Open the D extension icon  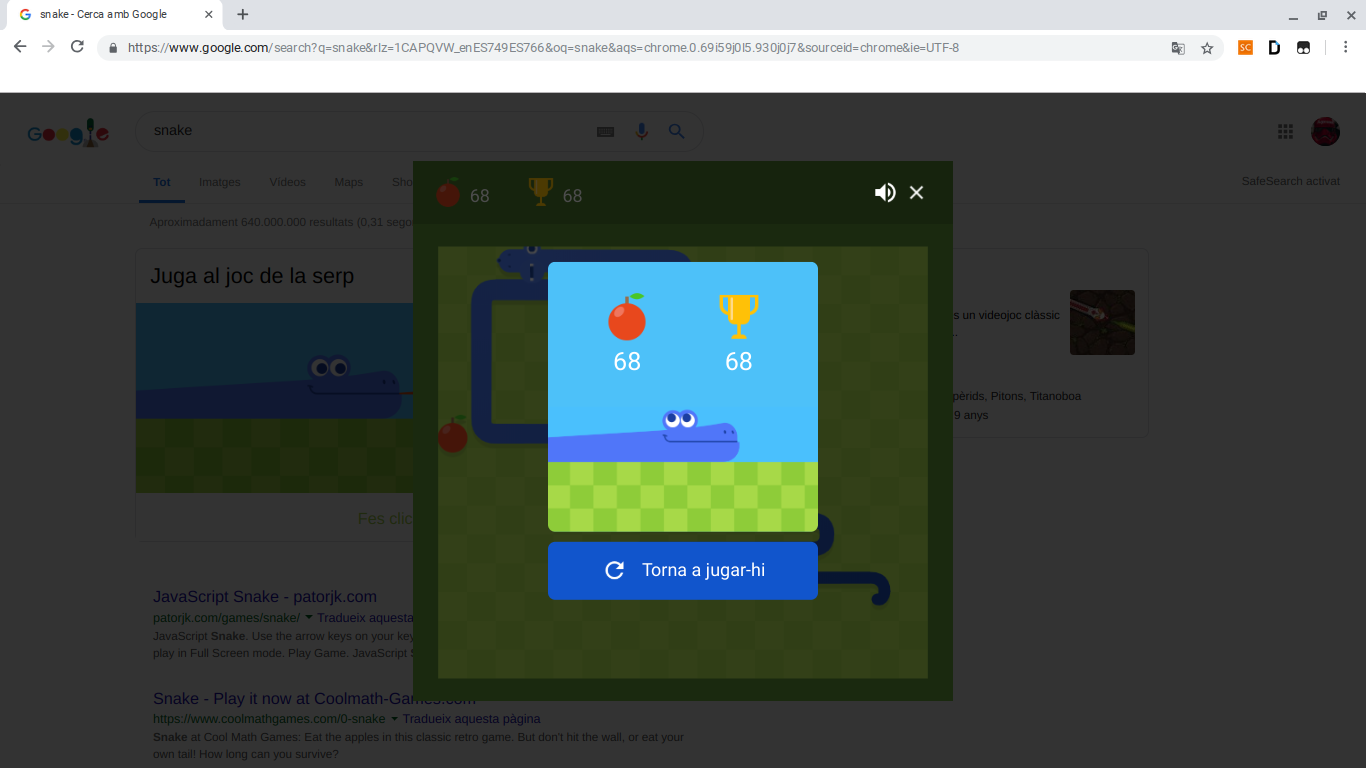[1274, 47]
